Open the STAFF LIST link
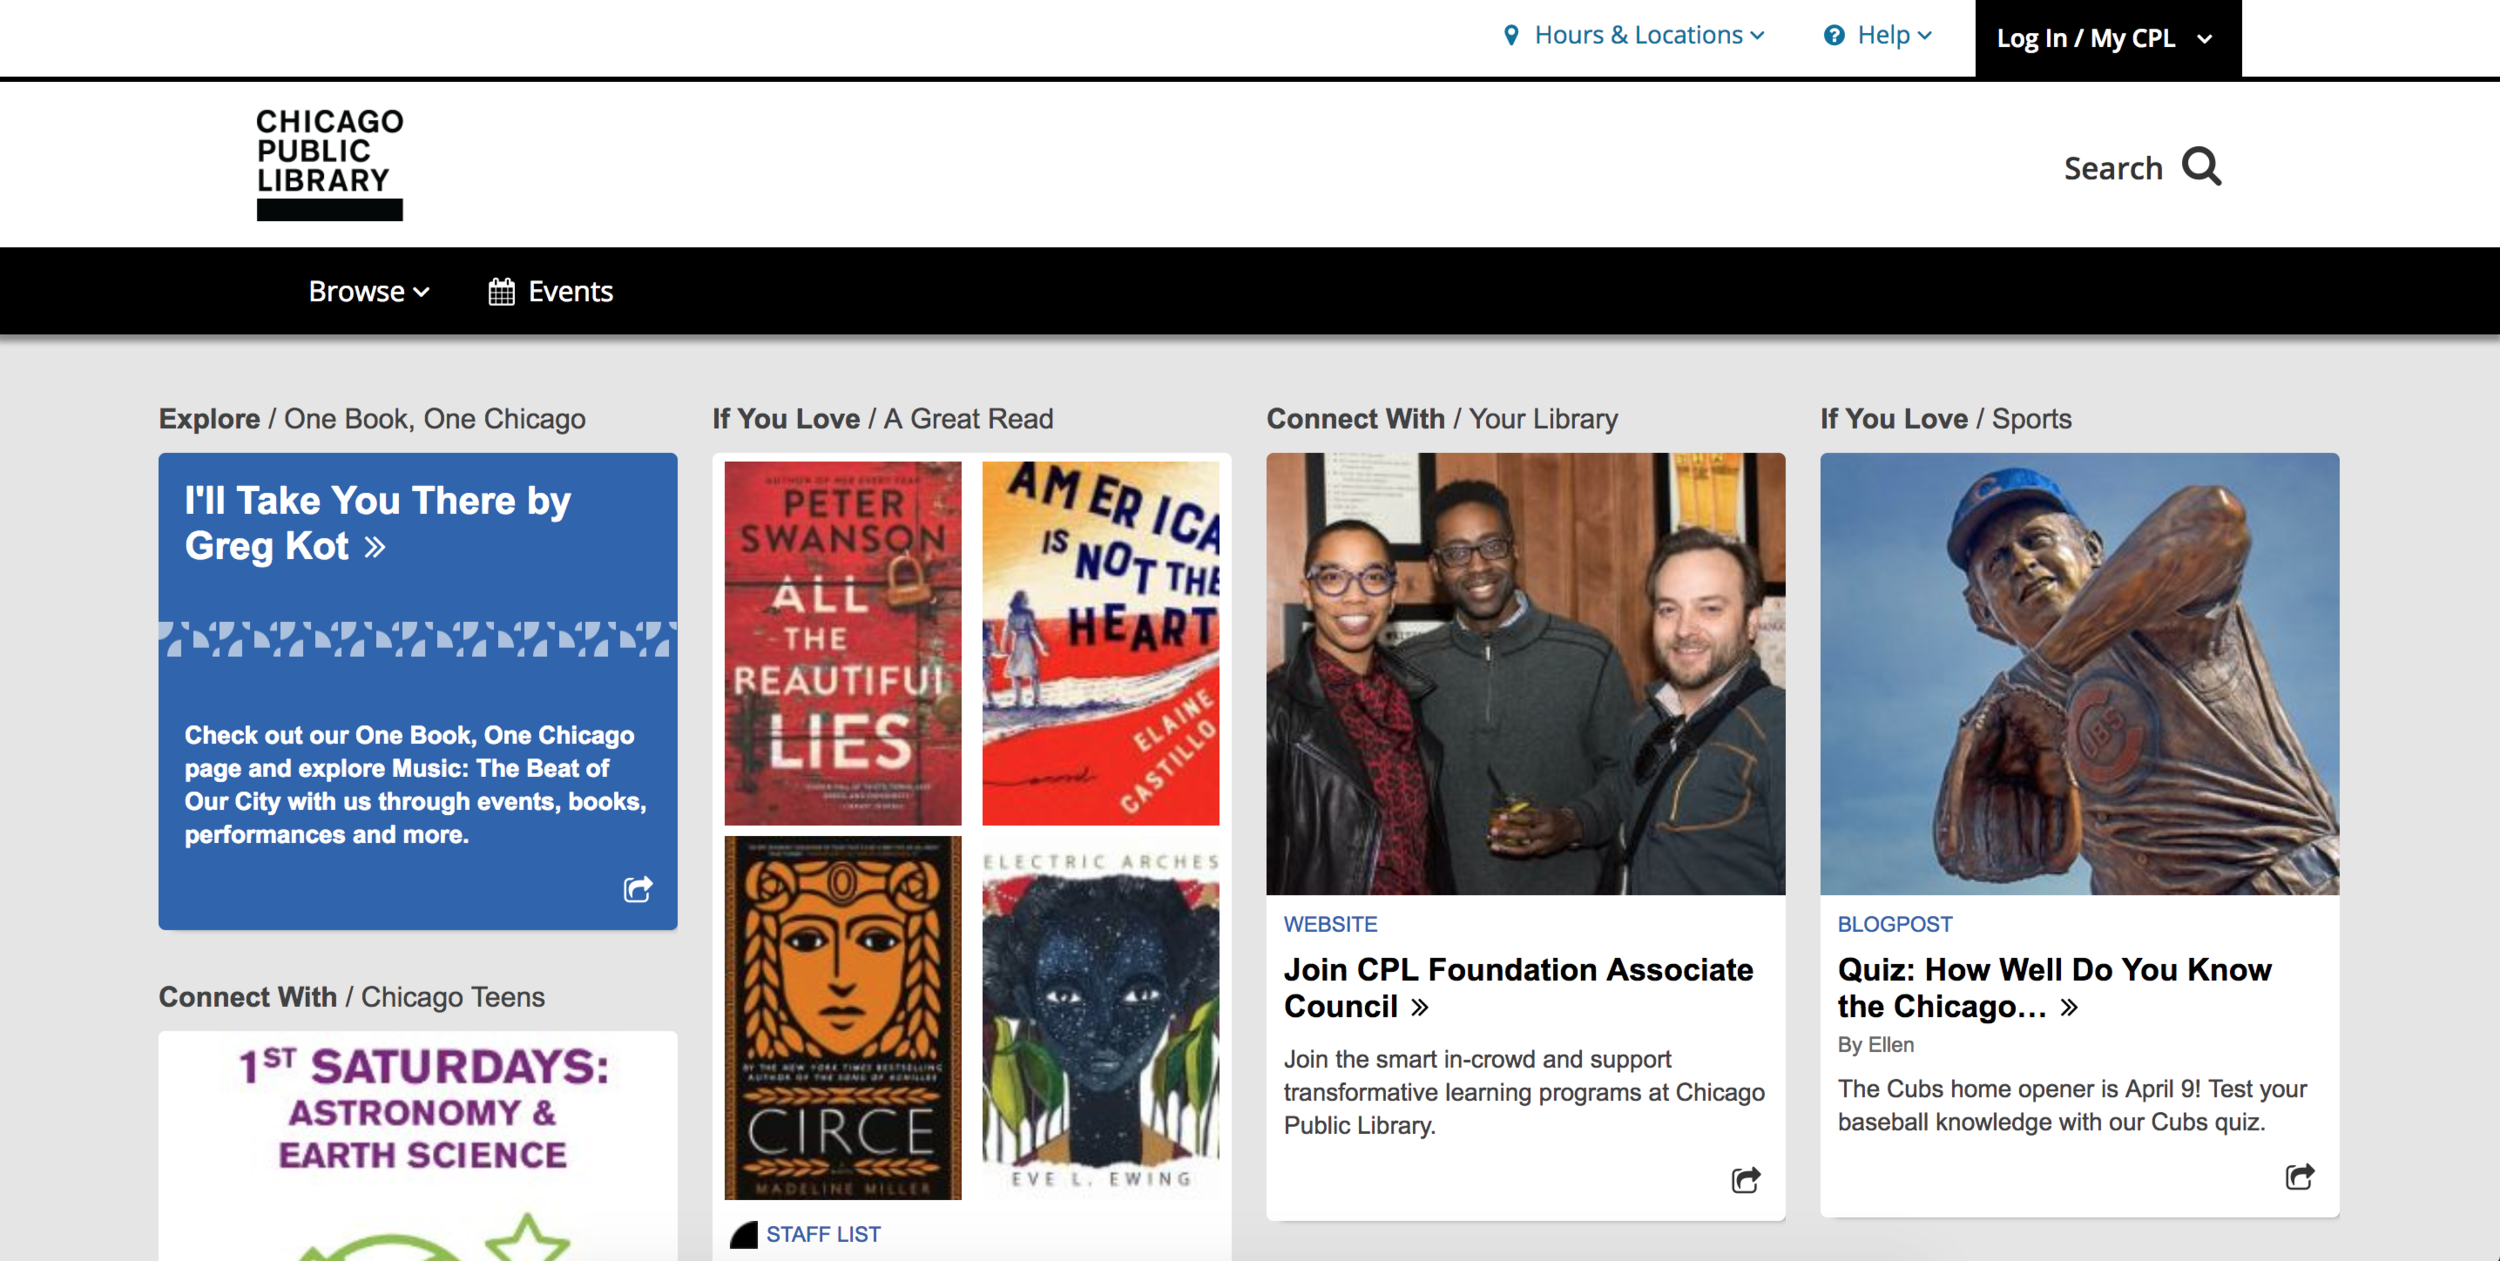The height and width of the screenshot is (1261, 2500). [x=823, y=1235]
